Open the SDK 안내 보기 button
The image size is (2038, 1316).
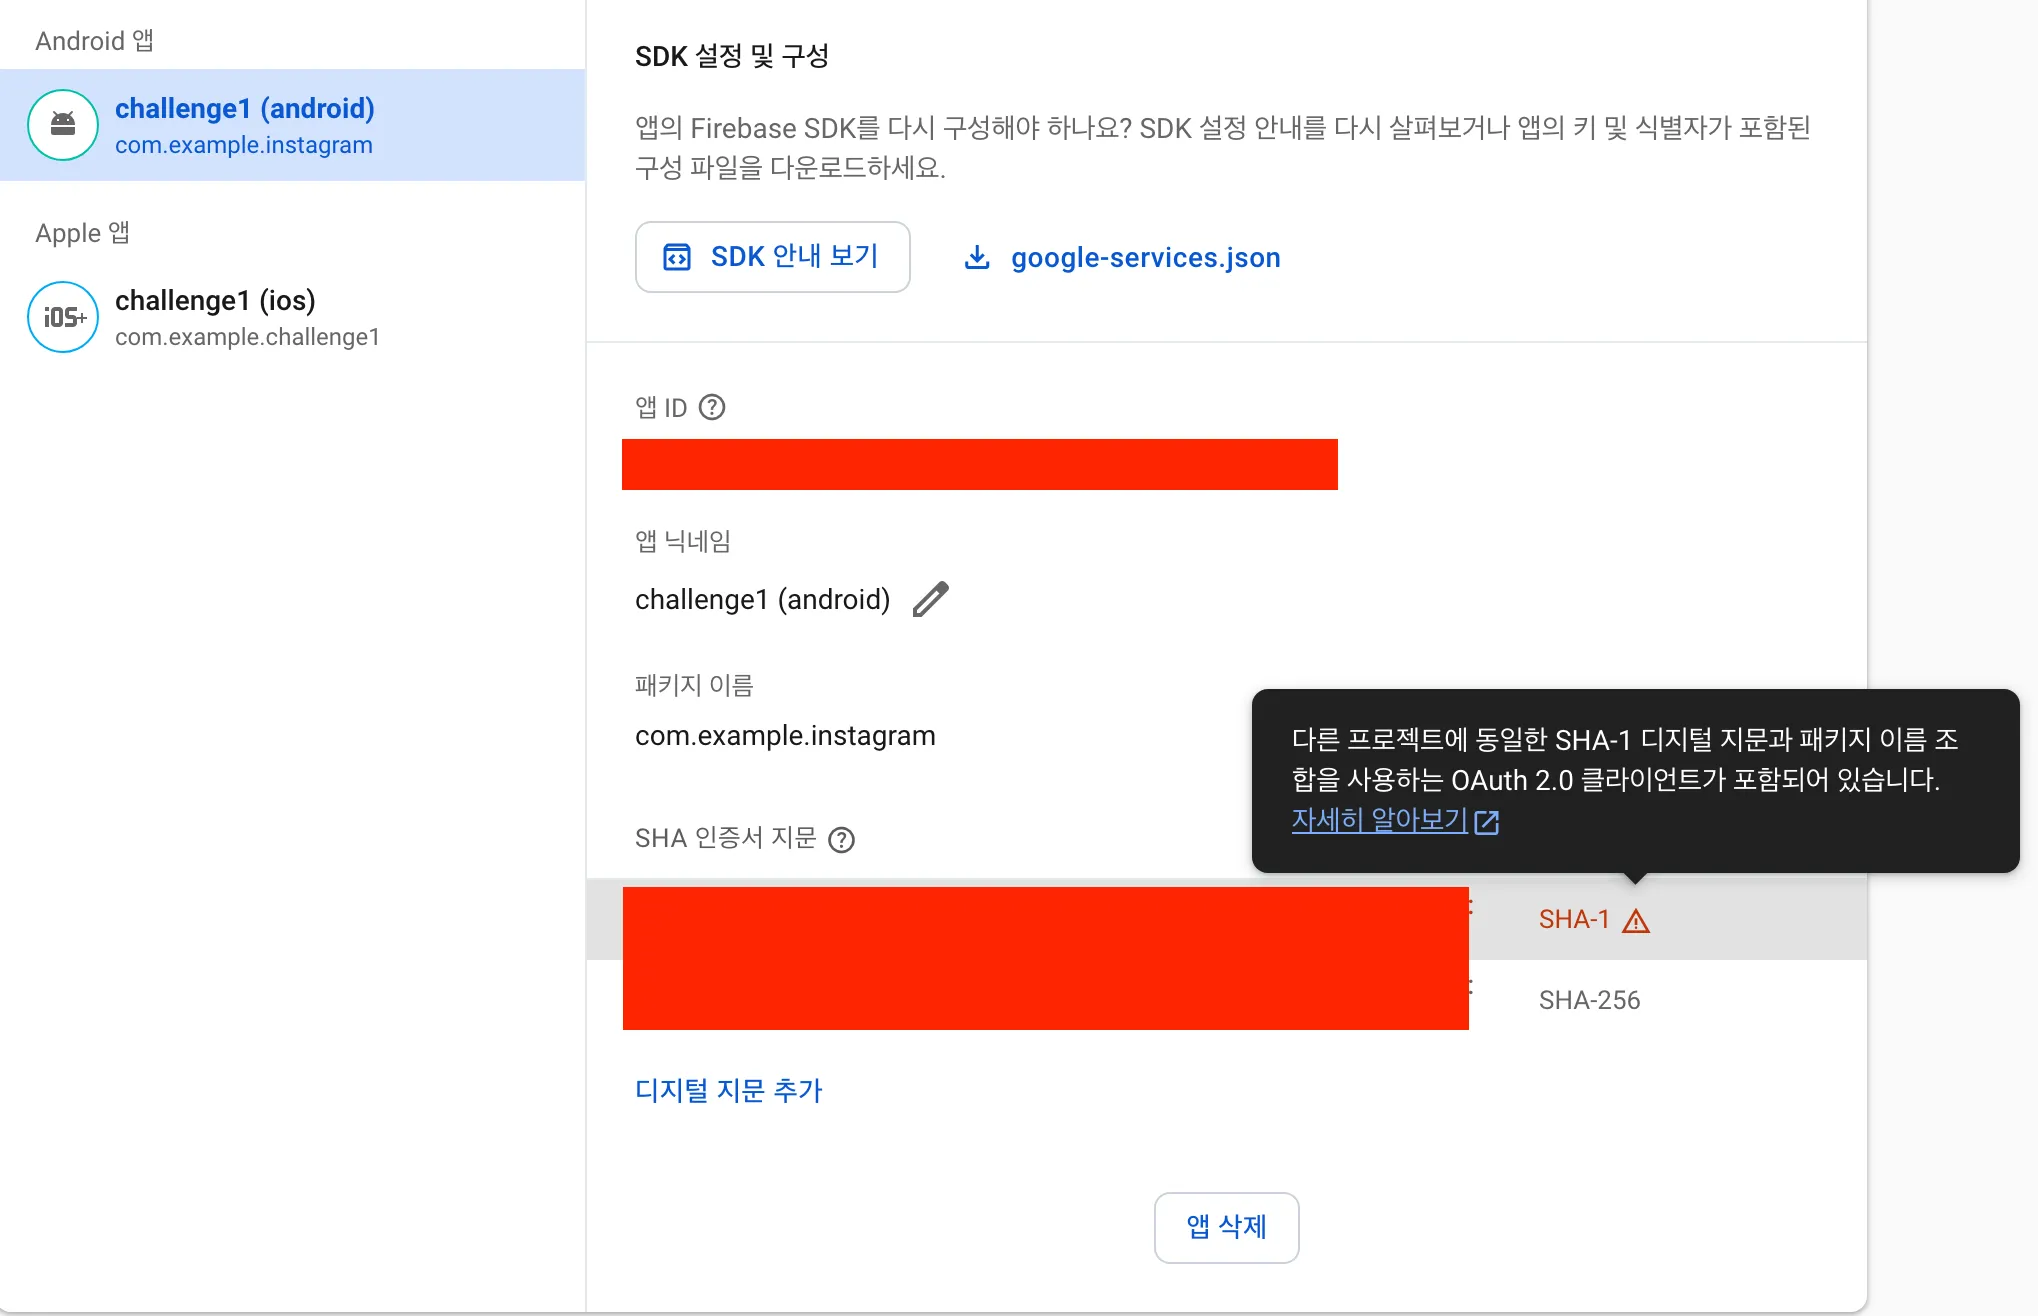tap(772, 258)
